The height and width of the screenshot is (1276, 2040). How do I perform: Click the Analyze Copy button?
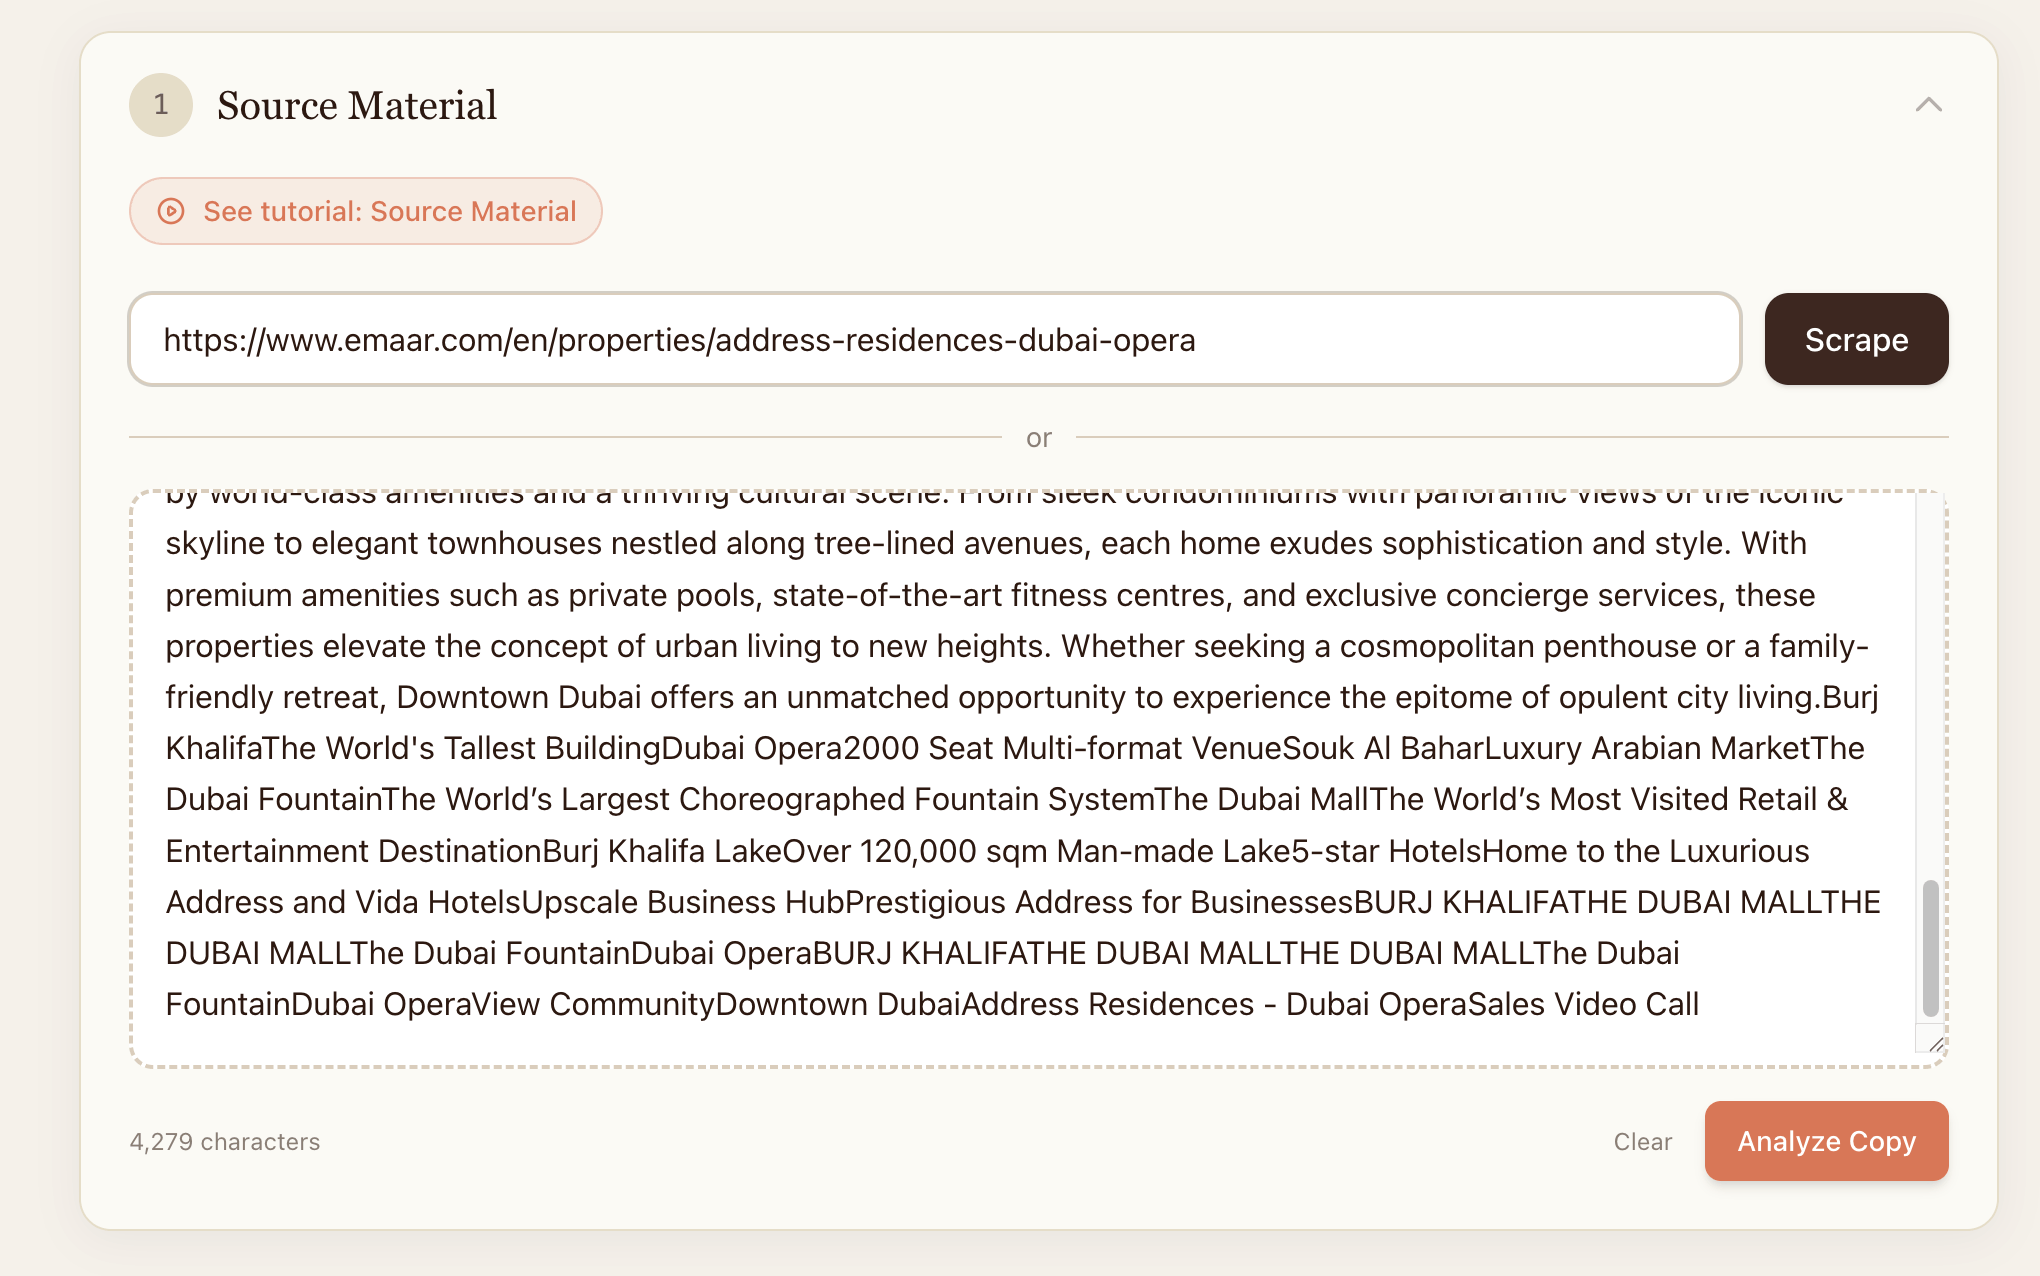pos(1826,1141)
